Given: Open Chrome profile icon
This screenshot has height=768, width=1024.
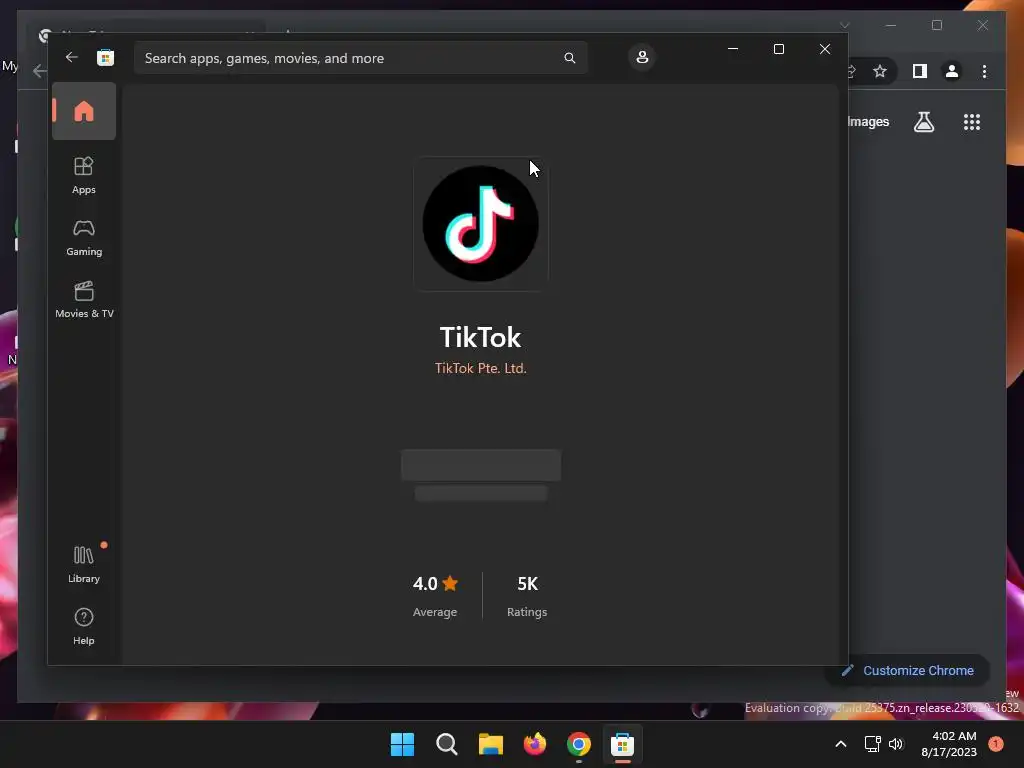Looking at the screenshot, I should coord(952,71).
